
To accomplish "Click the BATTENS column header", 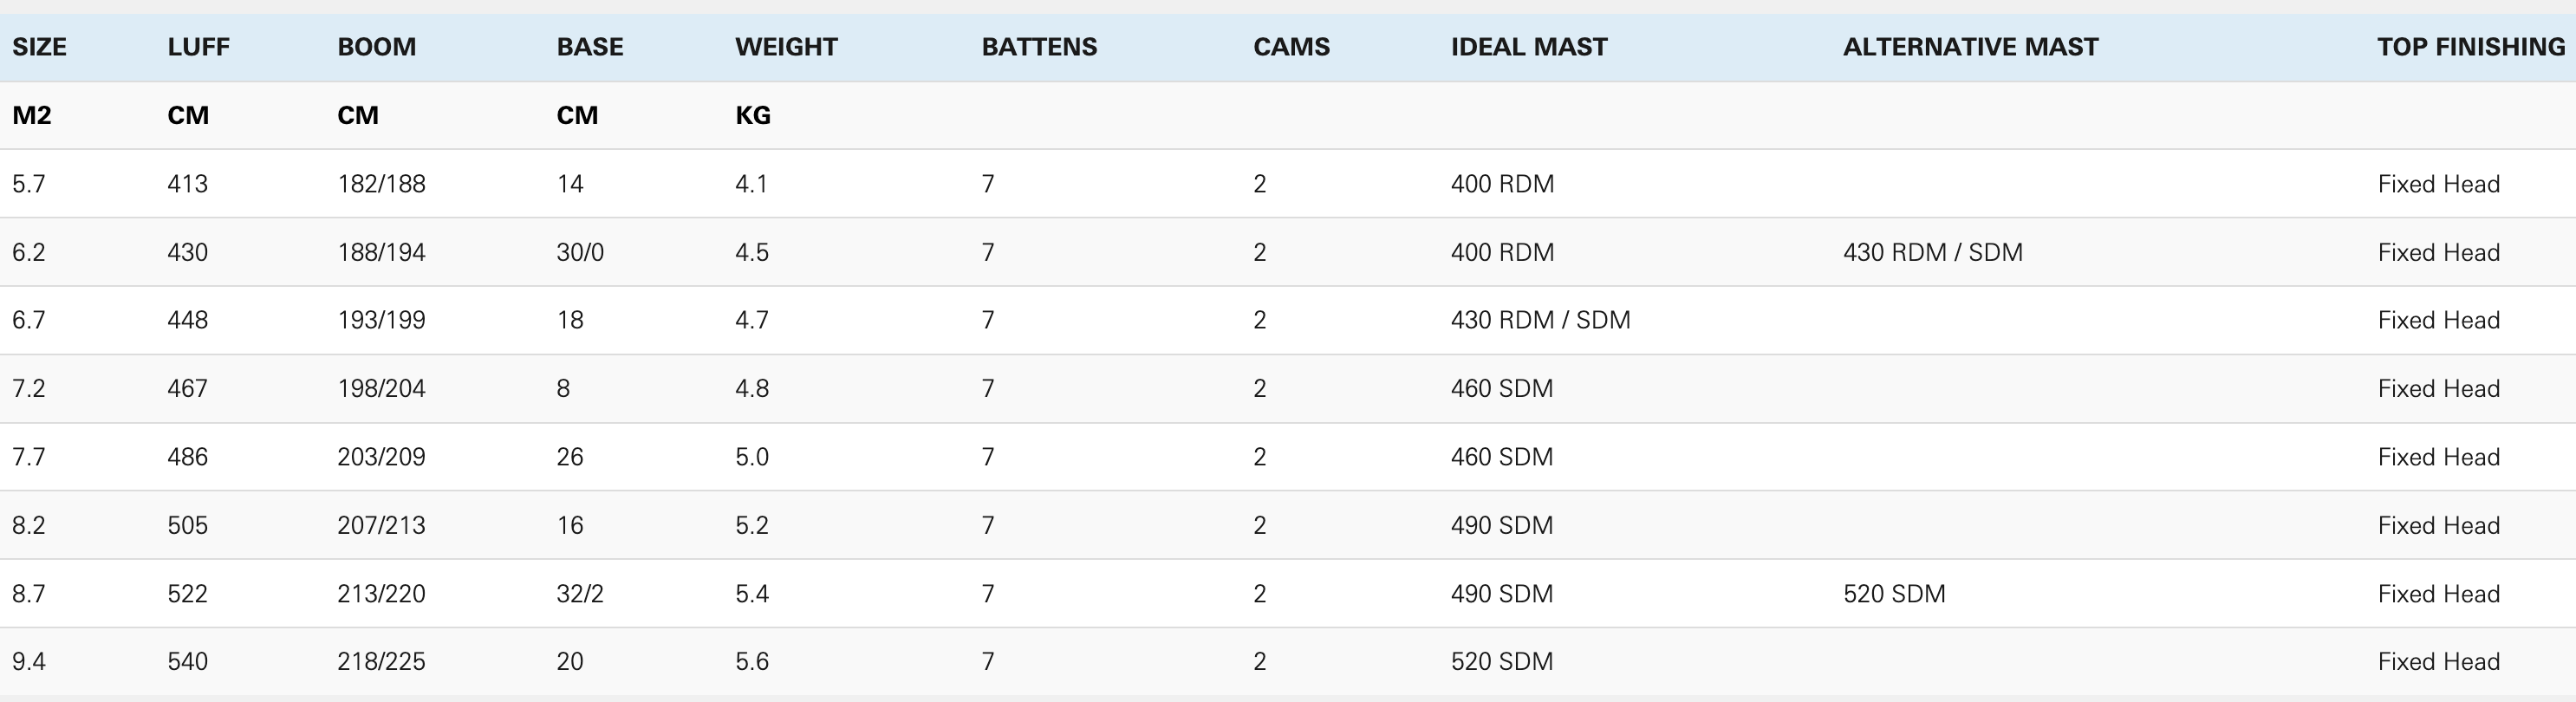I will coord(1039,47).
